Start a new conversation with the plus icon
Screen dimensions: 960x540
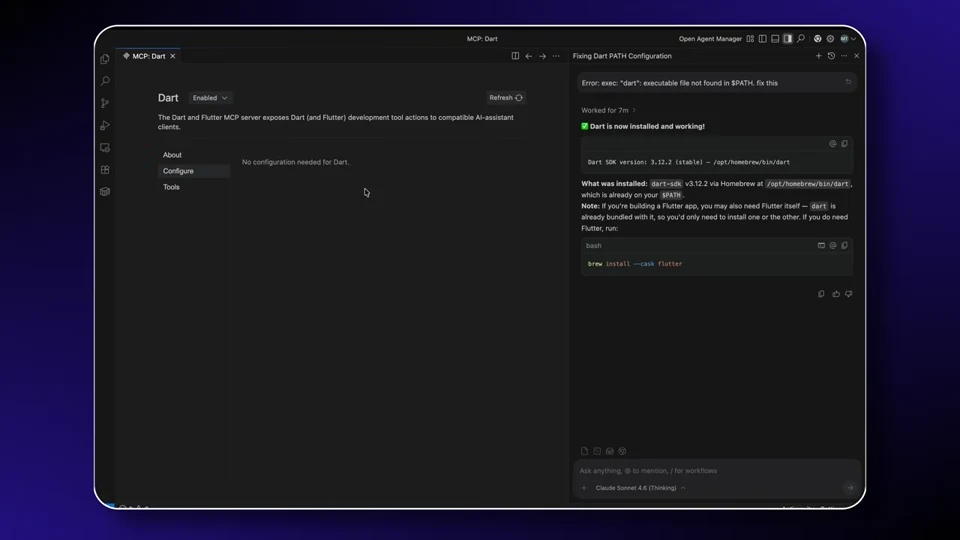(x=819, y=56)
